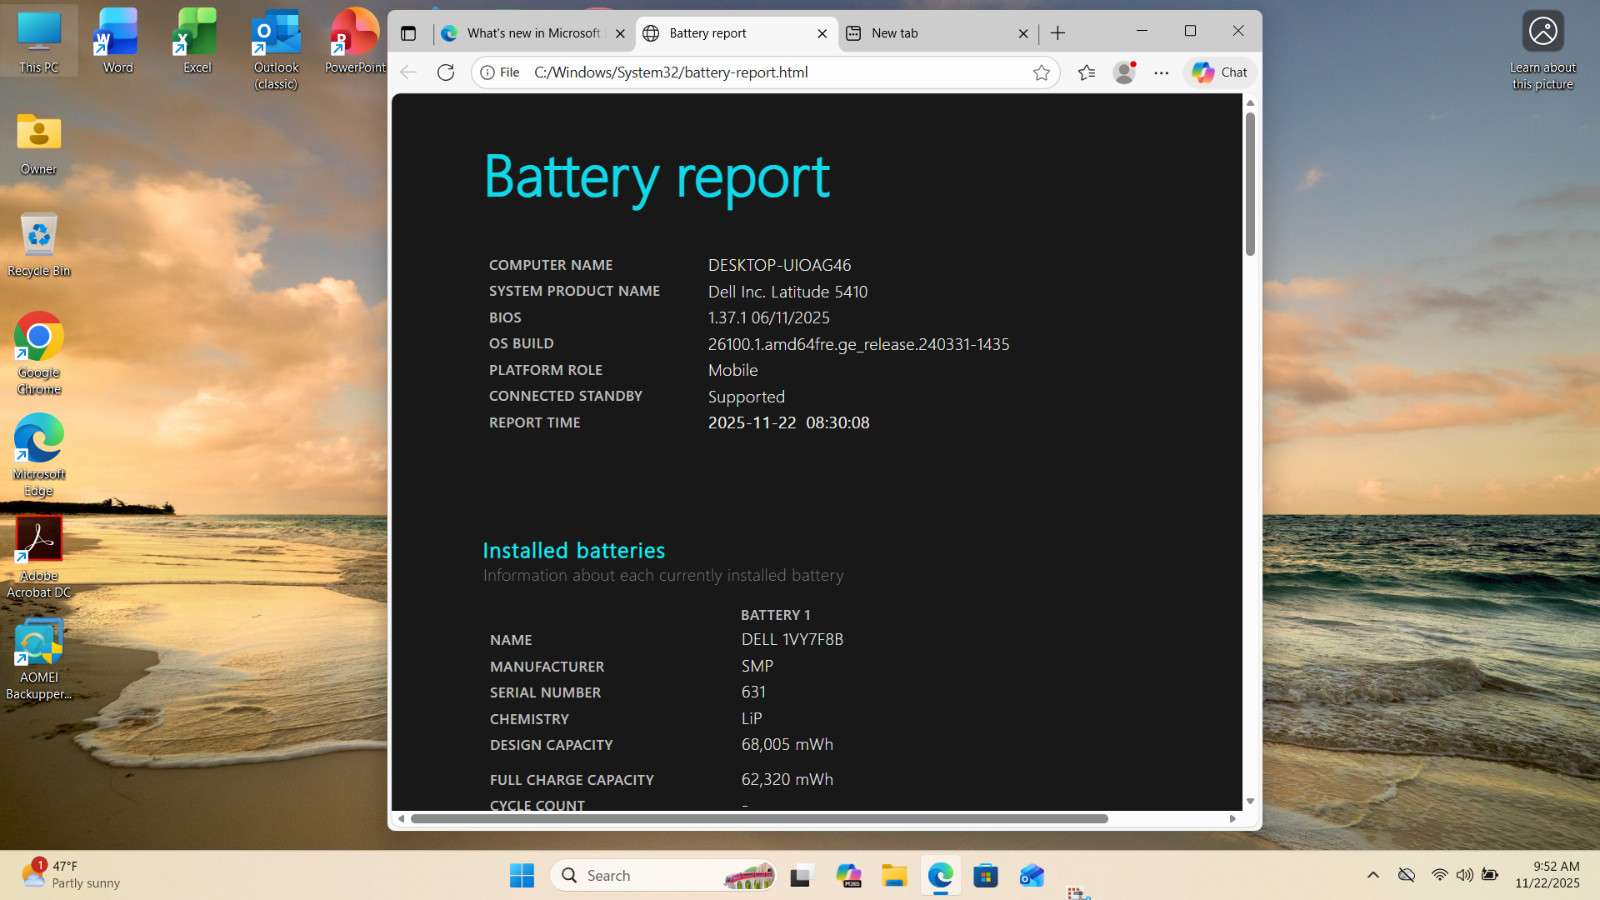Close the New tab tab
The height and width of the screenshot is (900, 1600).
[x=1023, y=33]
